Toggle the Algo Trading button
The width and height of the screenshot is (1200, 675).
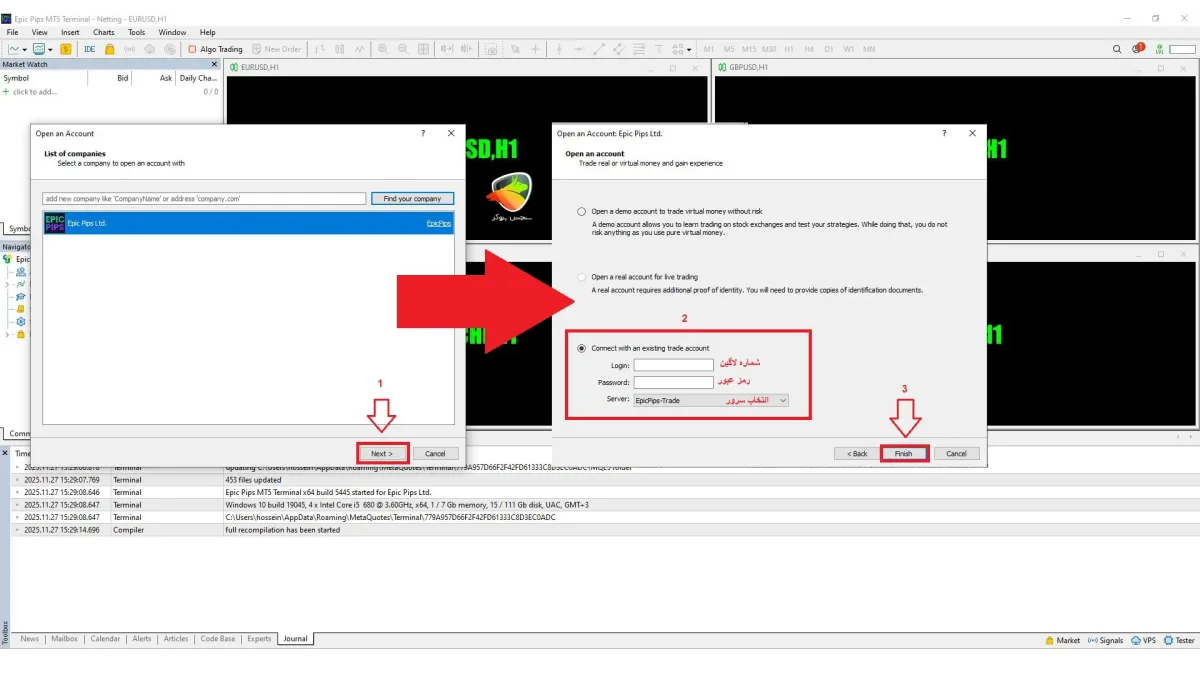(215, 49)
